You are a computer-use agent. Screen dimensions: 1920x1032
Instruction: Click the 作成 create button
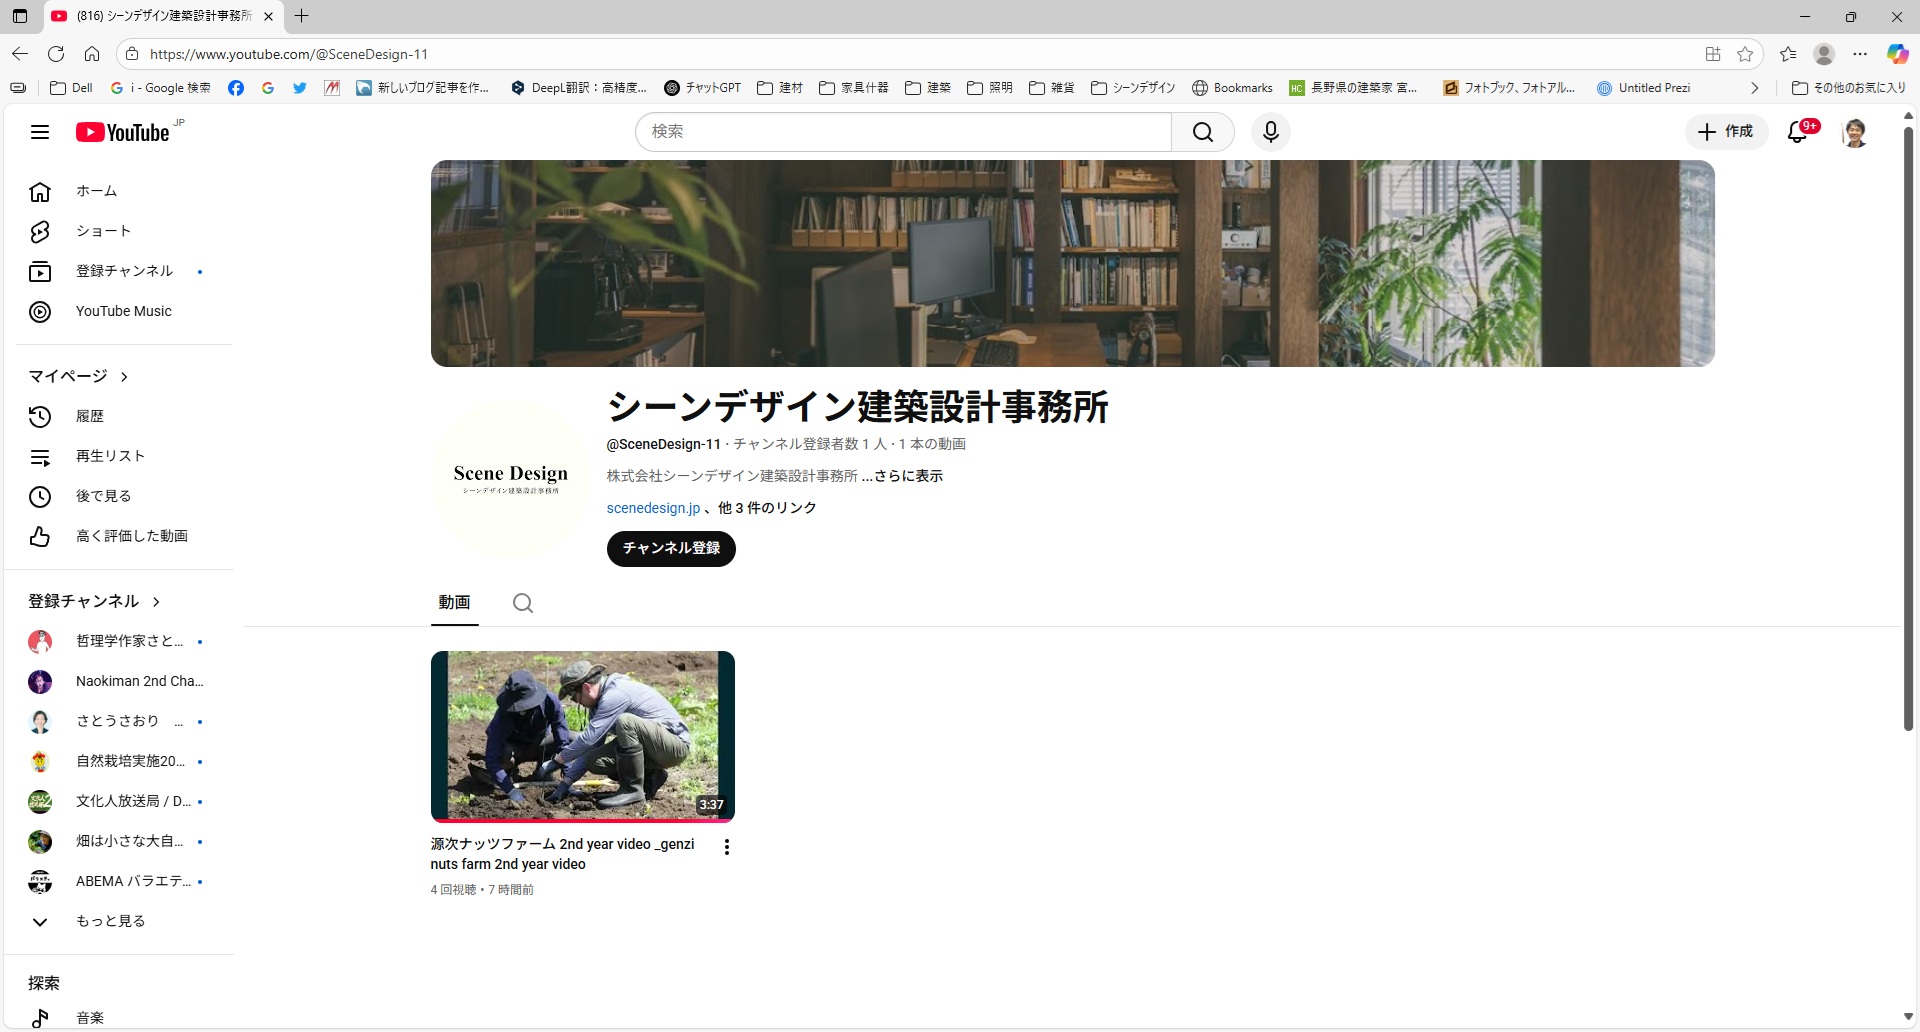(1726, 132)
